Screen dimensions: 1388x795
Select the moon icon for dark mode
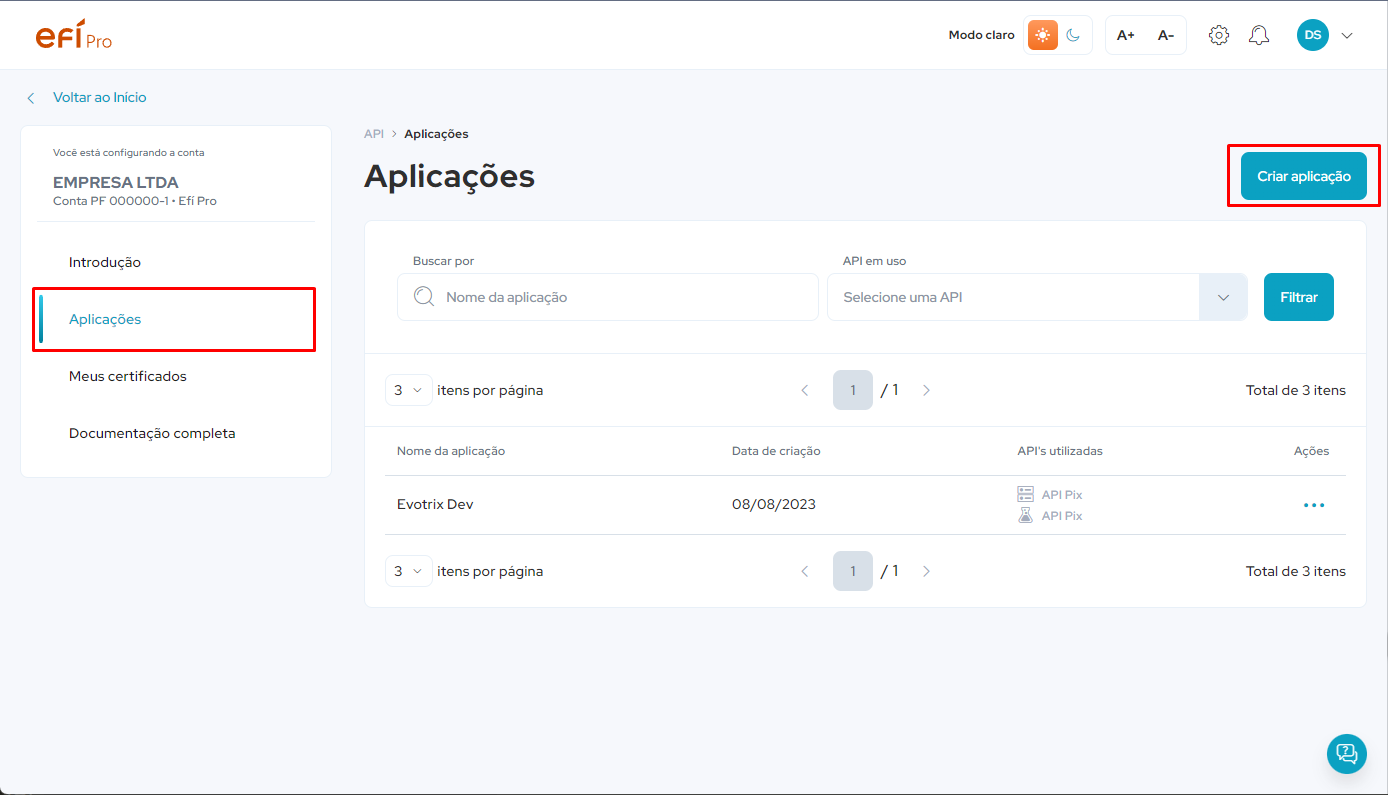1072,34
